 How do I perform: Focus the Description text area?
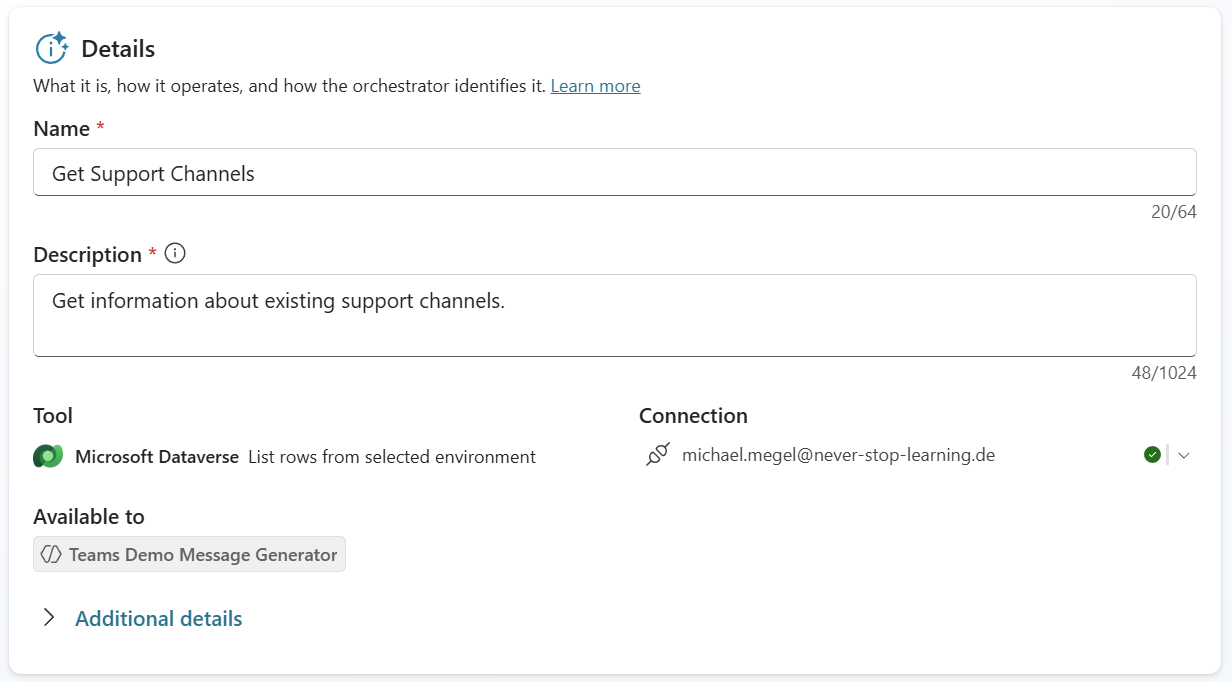point(614,315)
